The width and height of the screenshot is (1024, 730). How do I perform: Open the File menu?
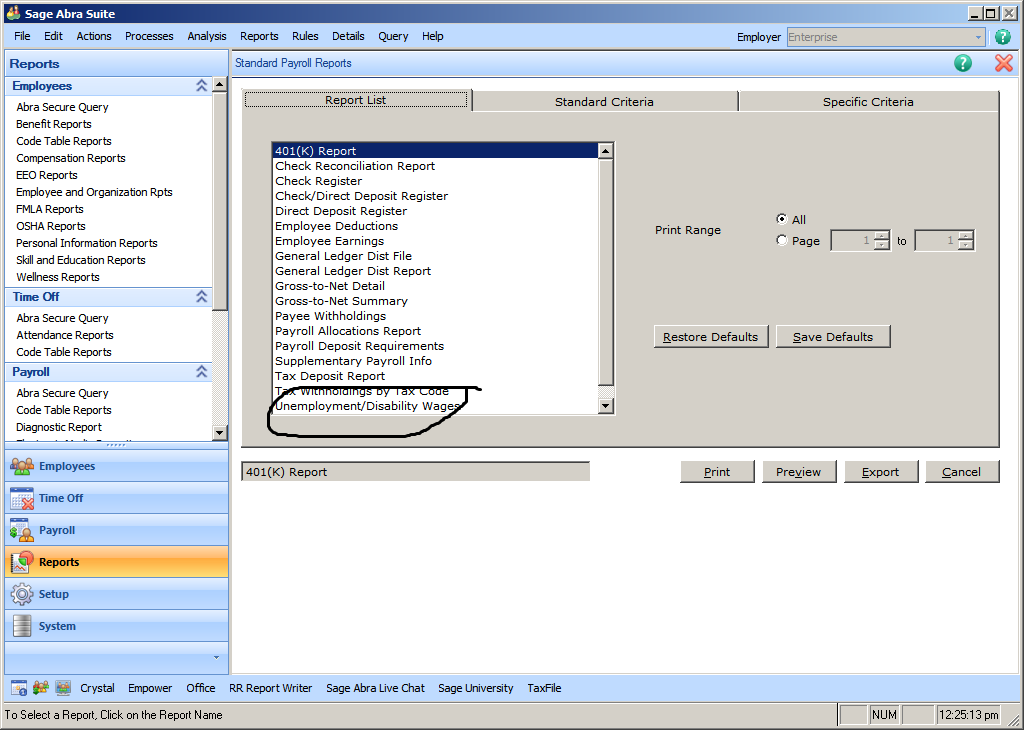click(x=22, y=36)
